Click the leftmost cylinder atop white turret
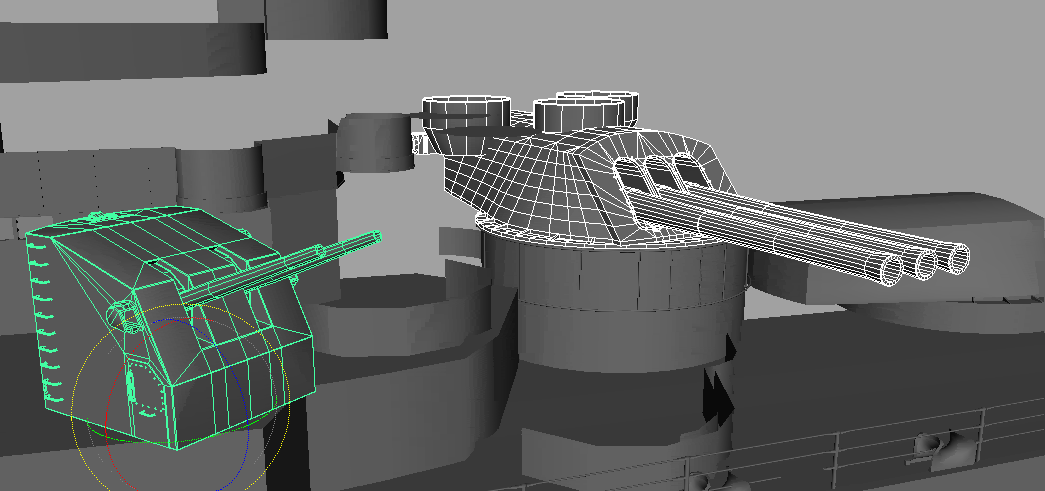Screen dimensions: 1045x491 click(x=465, y=108)
